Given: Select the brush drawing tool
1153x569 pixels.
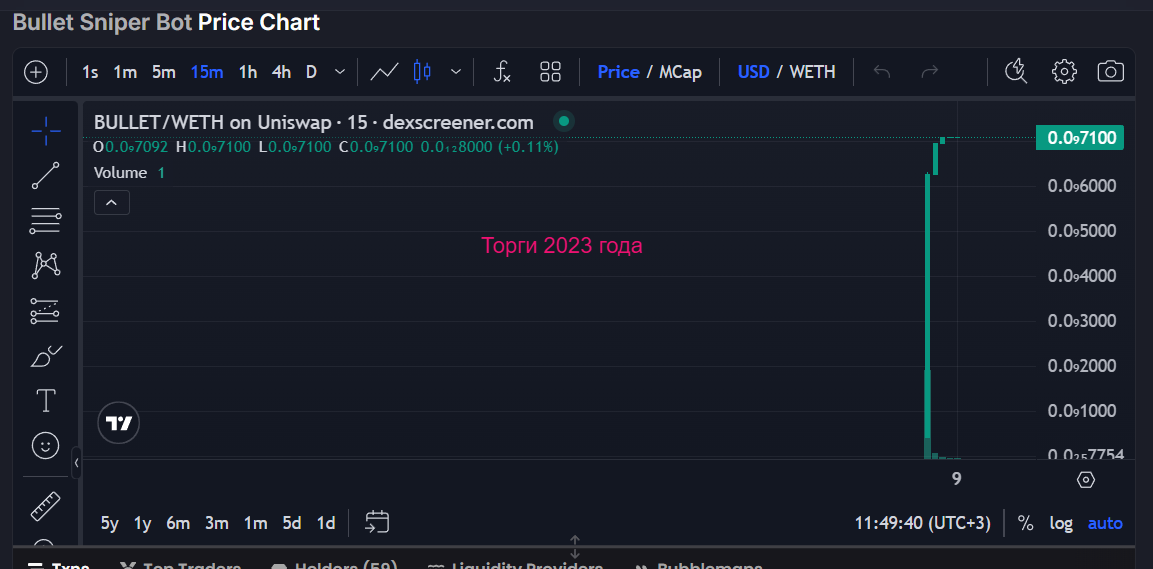Looking at the screenshot, I should 45,356.
